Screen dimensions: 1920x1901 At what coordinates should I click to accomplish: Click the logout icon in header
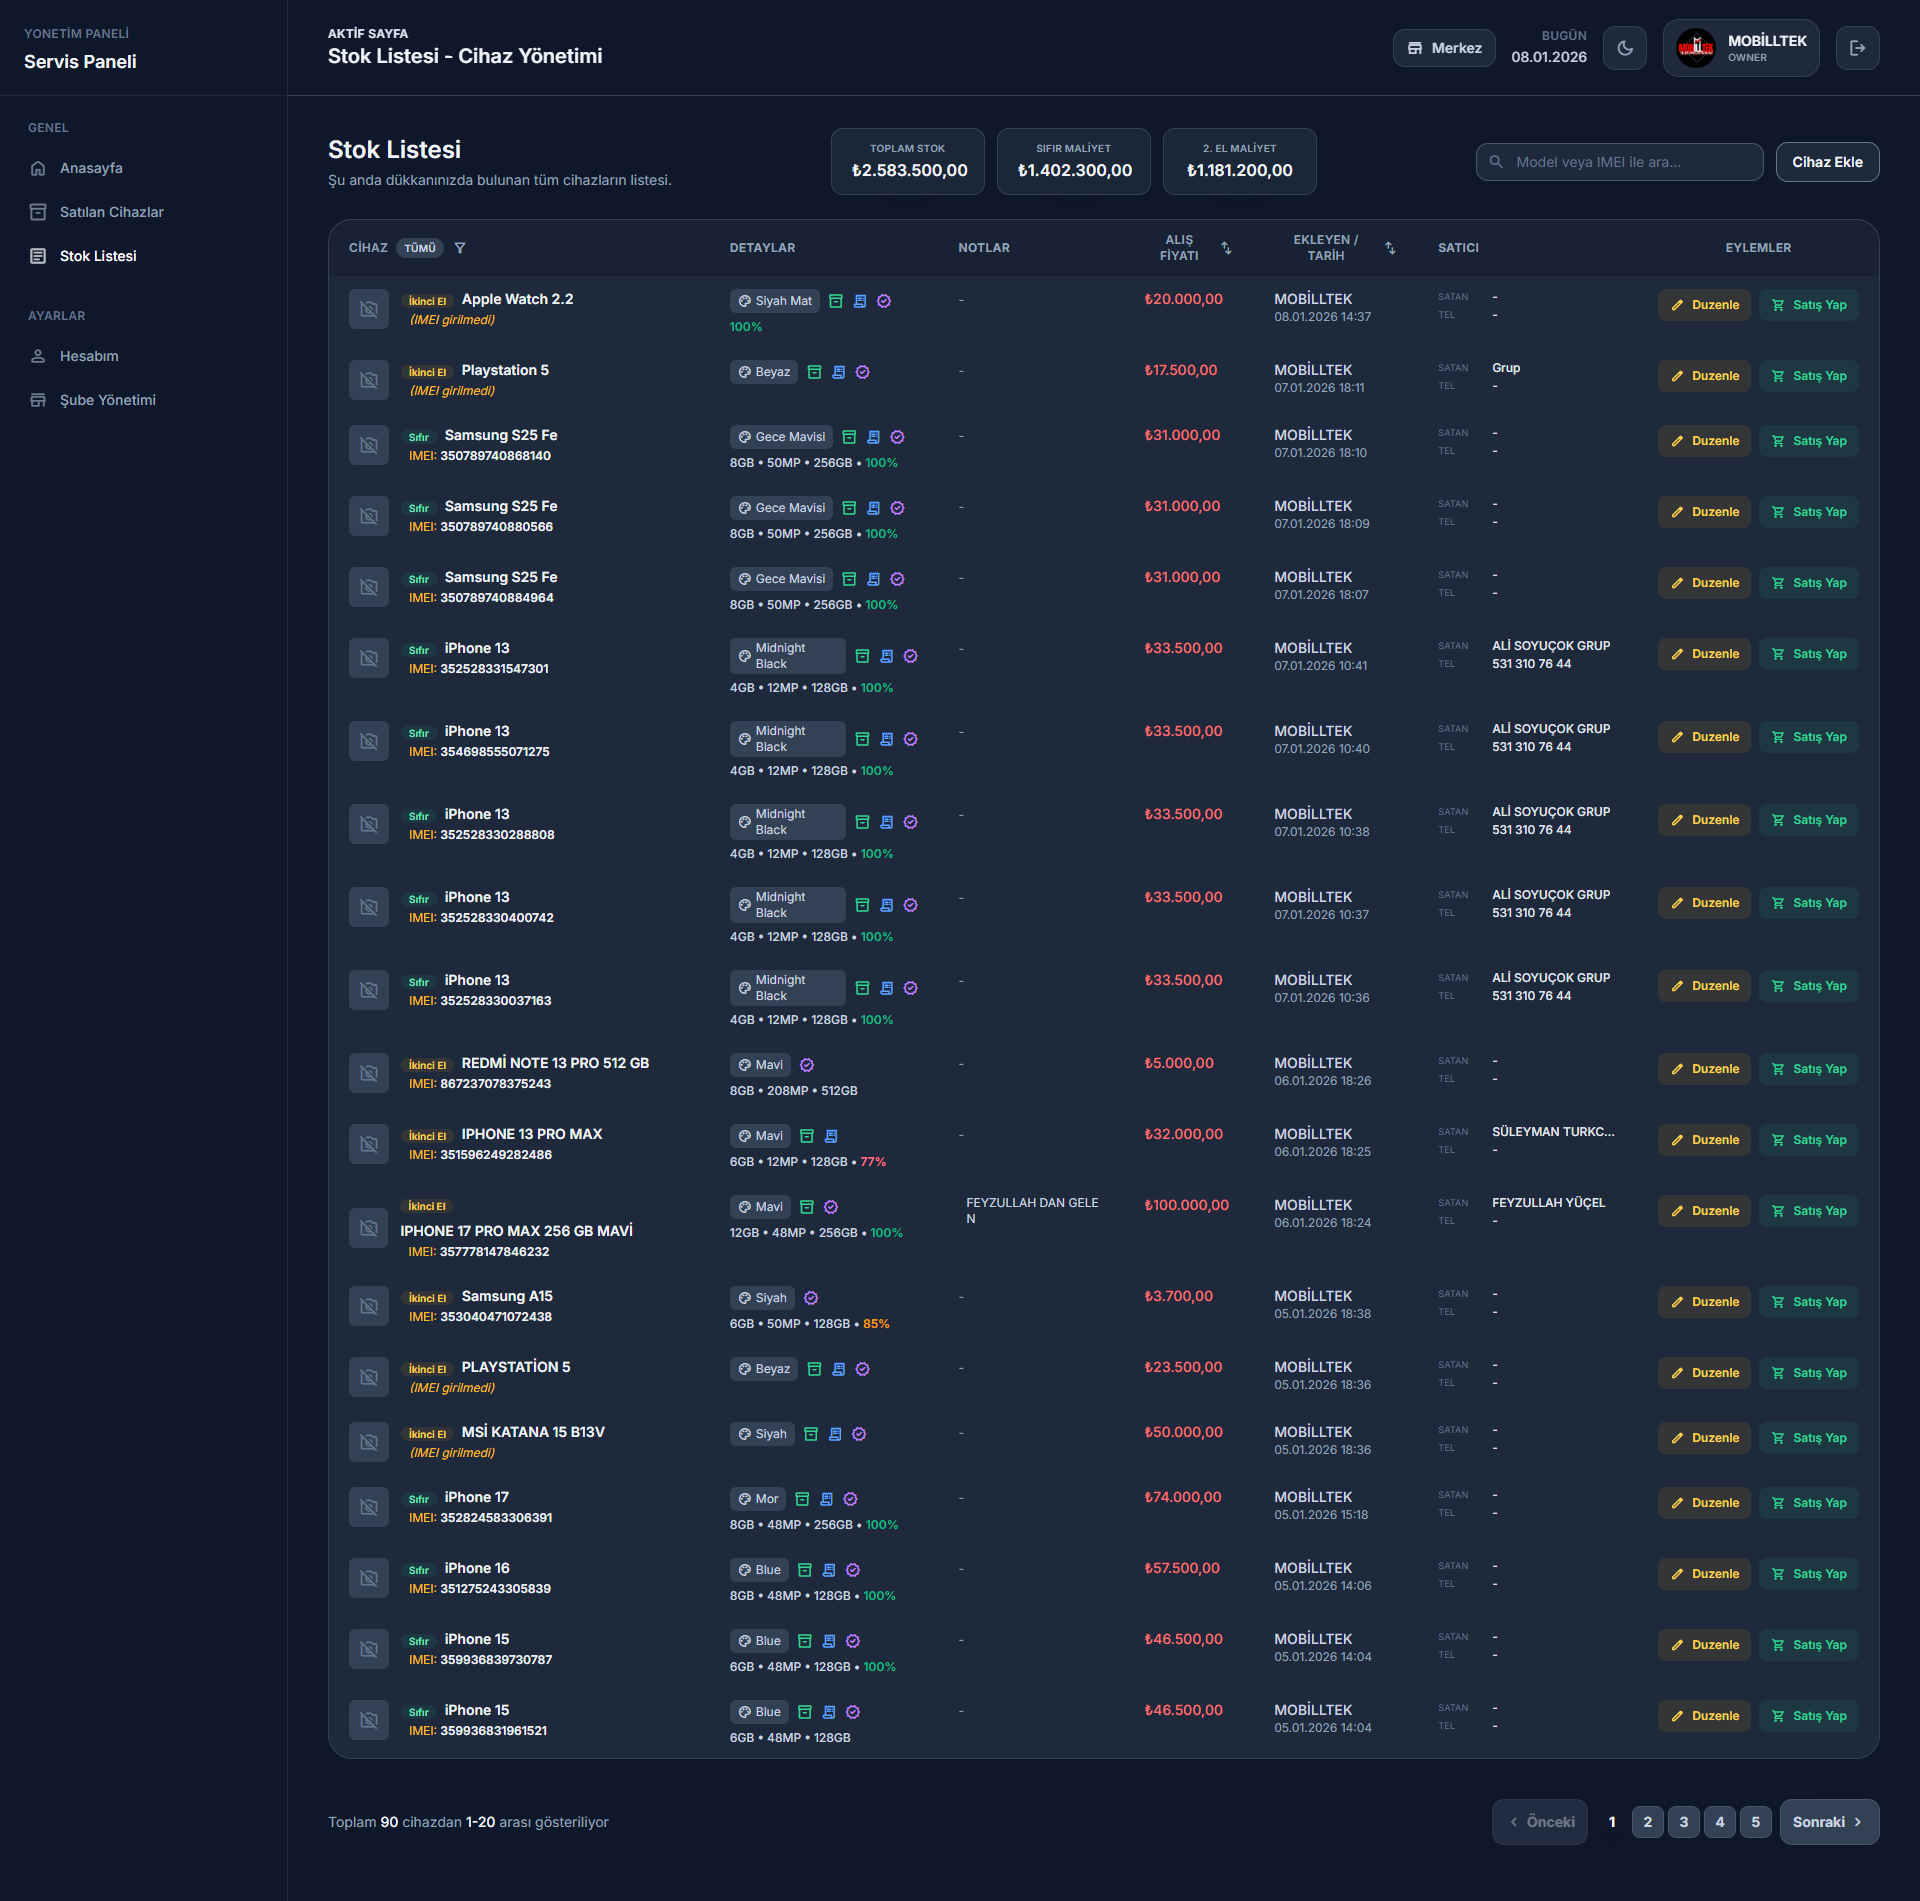point(1857,48)
